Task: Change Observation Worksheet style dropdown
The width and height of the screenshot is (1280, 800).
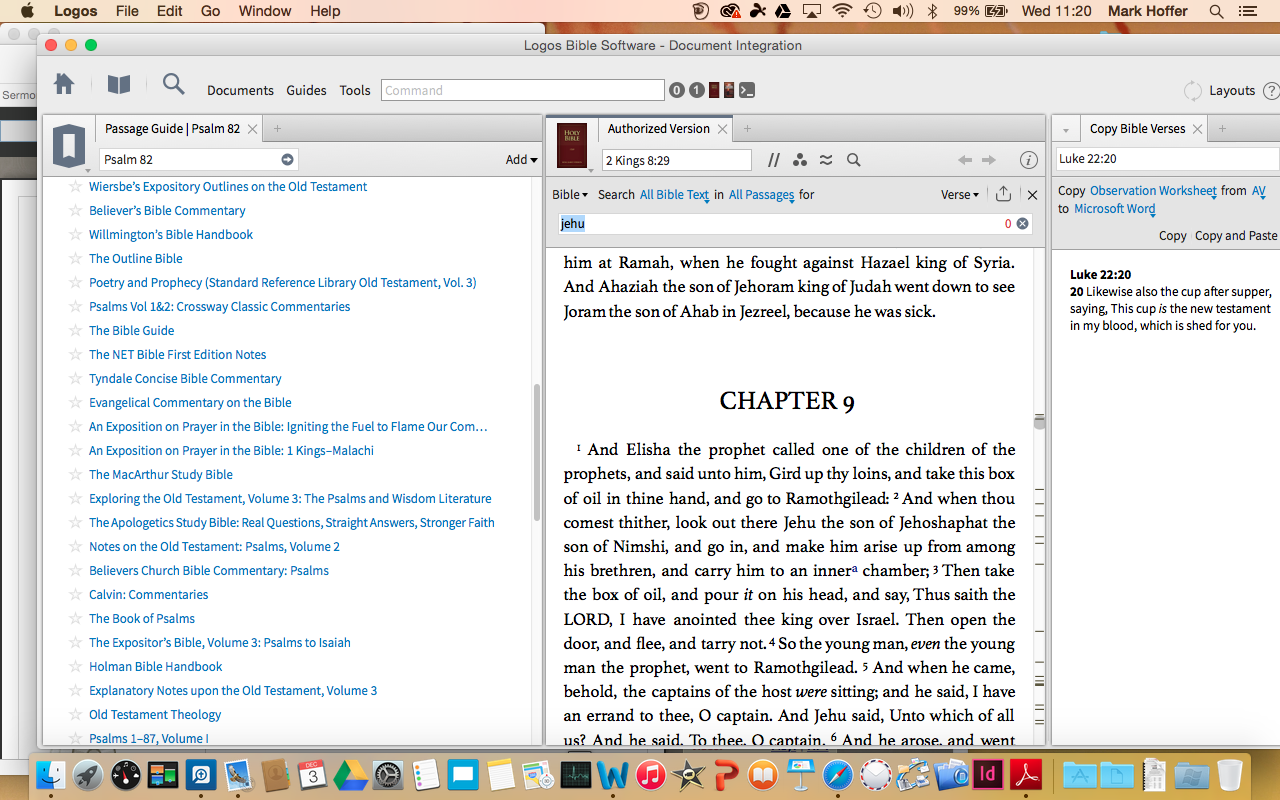Action: point(1153,190)
